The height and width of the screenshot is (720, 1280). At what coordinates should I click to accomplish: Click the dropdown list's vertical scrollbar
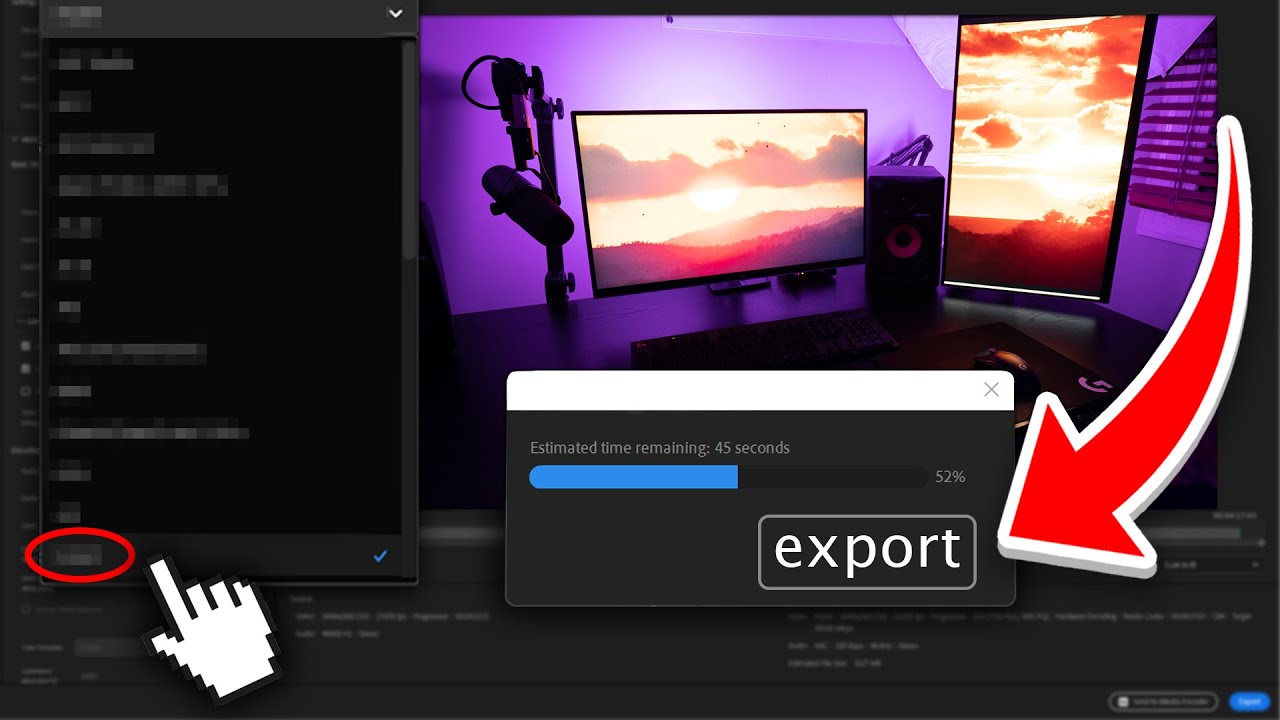coord(408,150)
